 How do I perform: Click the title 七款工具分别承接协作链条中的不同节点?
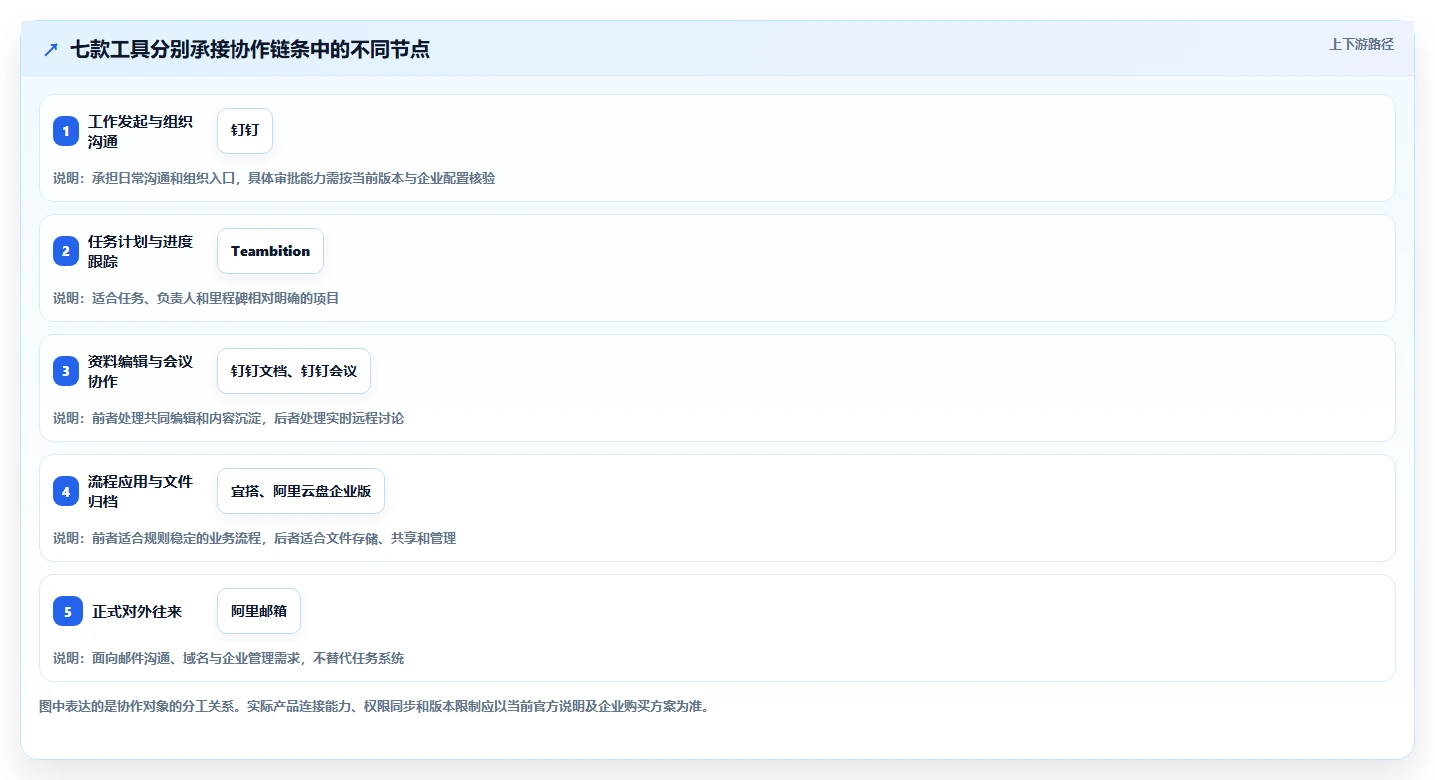point(250,49)
